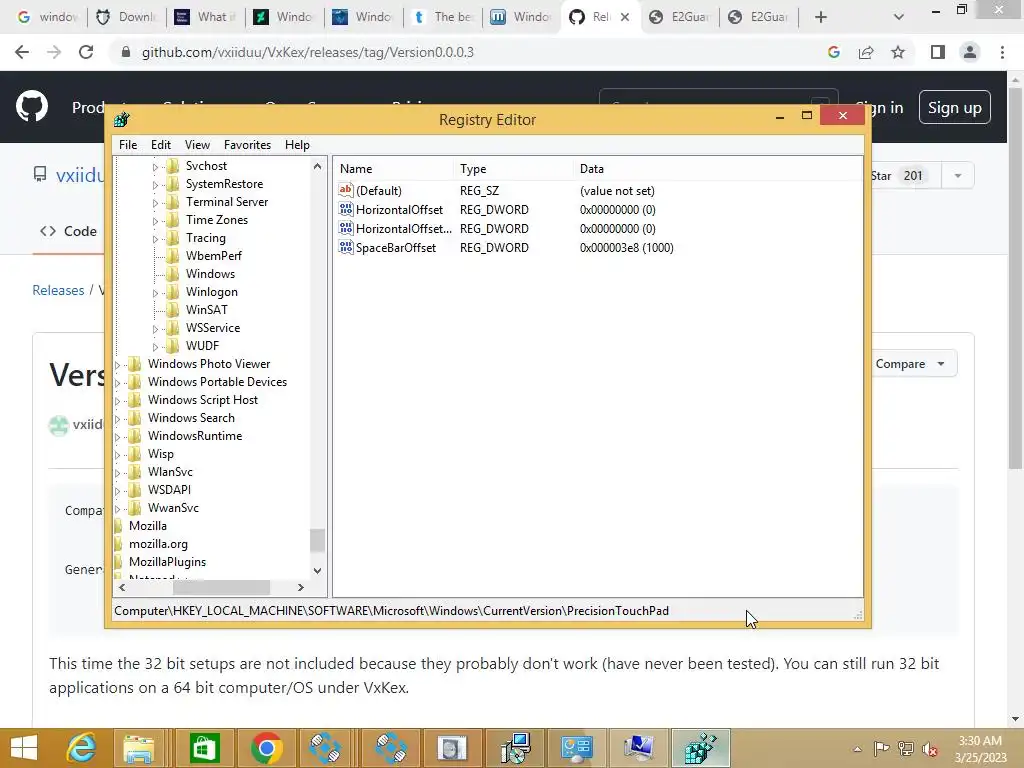Open the Chrome profile avatar icon
This screenshot has height=768, width=1024.
(x=970, y=52)
